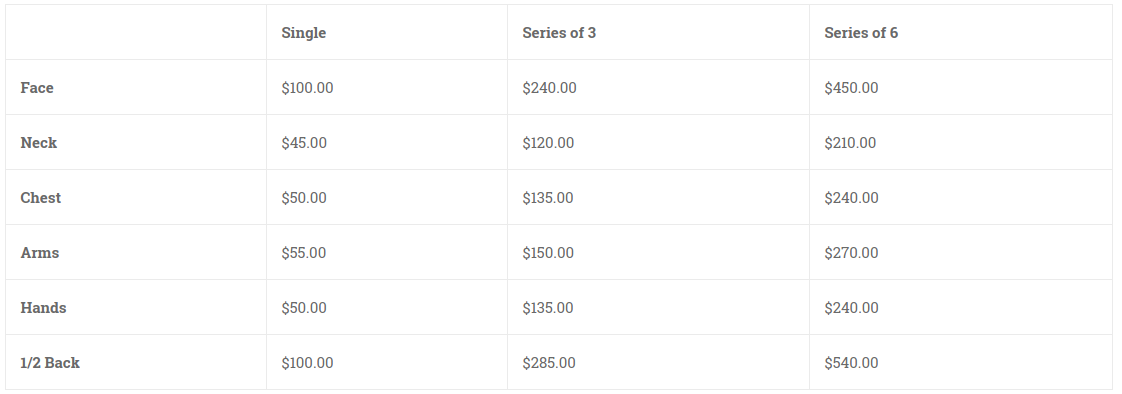Click Face series of 6 price $450.00

(x=851, y=88)
